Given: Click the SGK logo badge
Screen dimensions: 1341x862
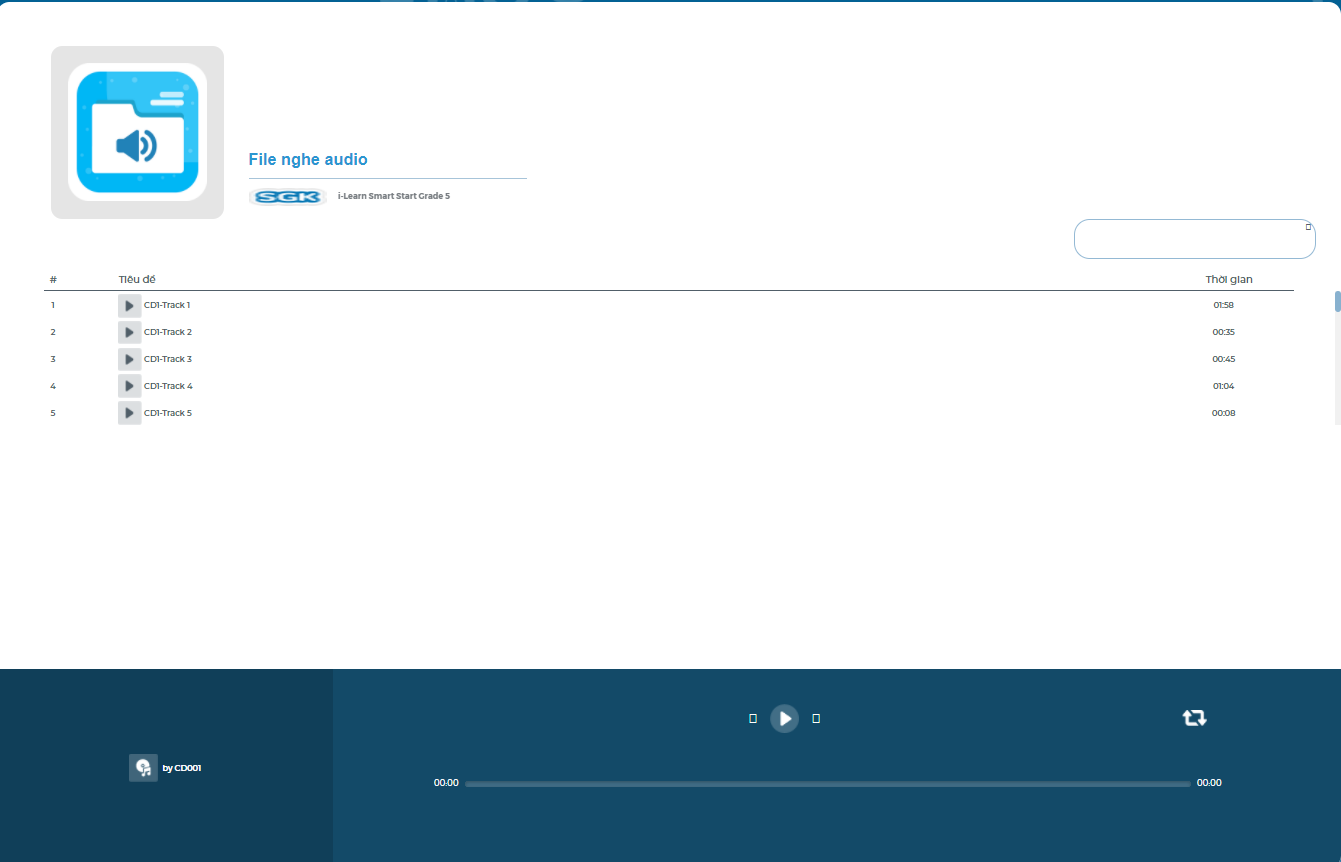Looking at the screenshot, I should click(288, 197).
